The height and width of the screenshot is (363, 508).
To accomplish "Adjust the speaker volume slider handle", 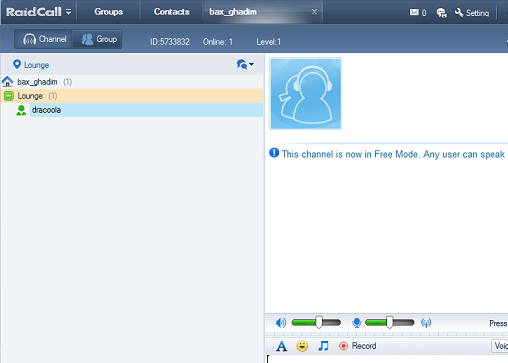I will click(x=319, y=322).
